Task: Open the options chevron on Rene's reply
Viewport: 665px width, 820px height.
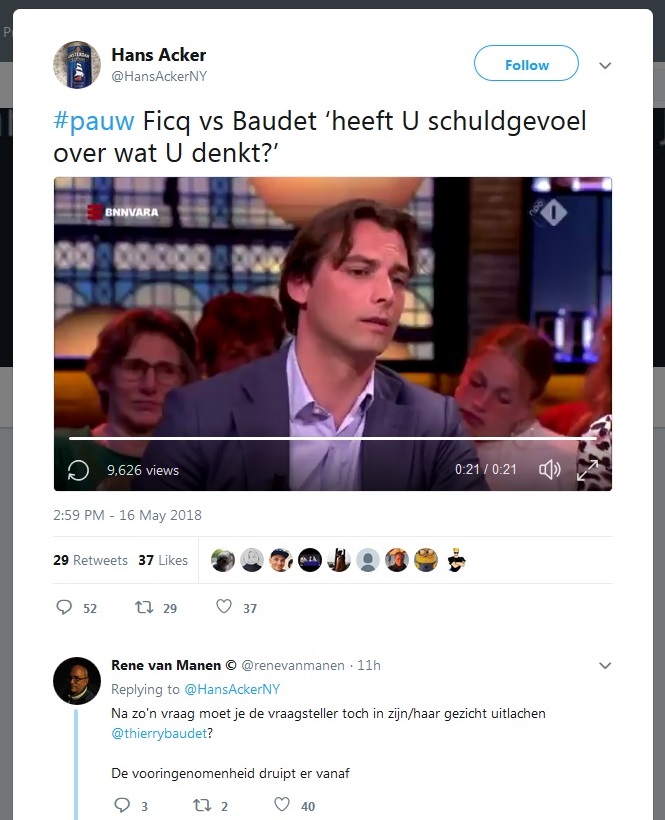Action: click(605, 666)
